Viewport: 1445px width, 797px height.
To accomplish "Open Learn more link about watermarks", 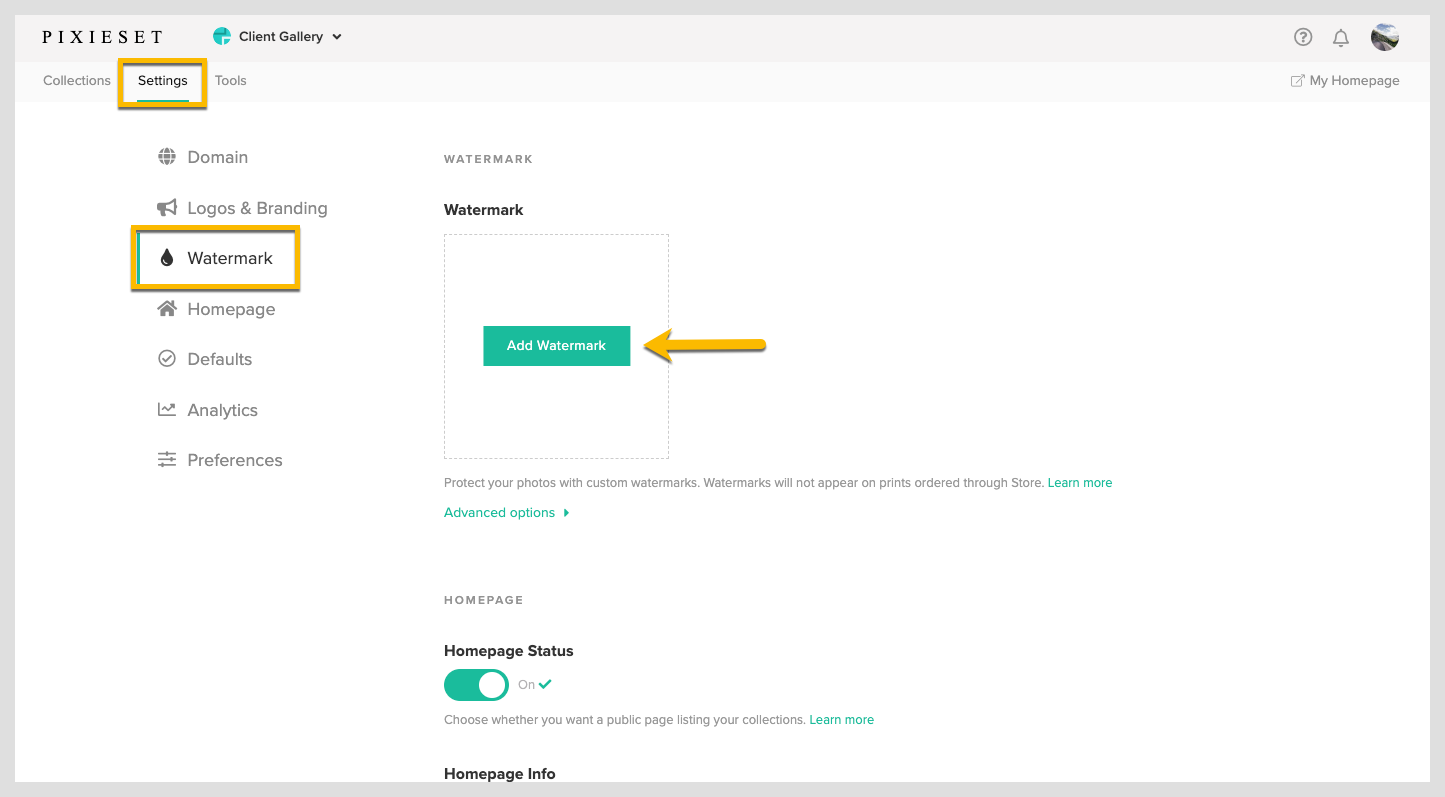I will tap(1080, 483).
